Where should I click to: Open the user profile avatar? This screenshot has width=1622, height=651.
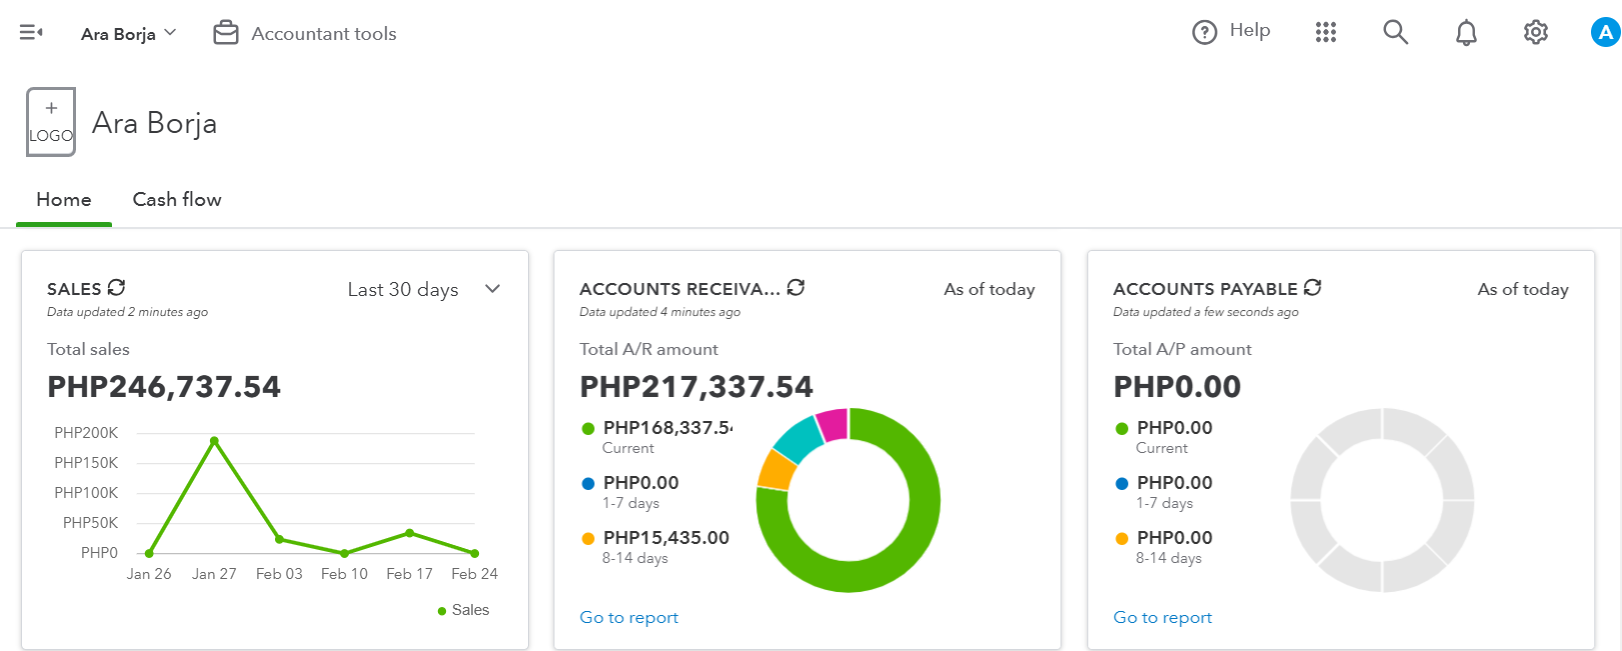(1605, 33)
